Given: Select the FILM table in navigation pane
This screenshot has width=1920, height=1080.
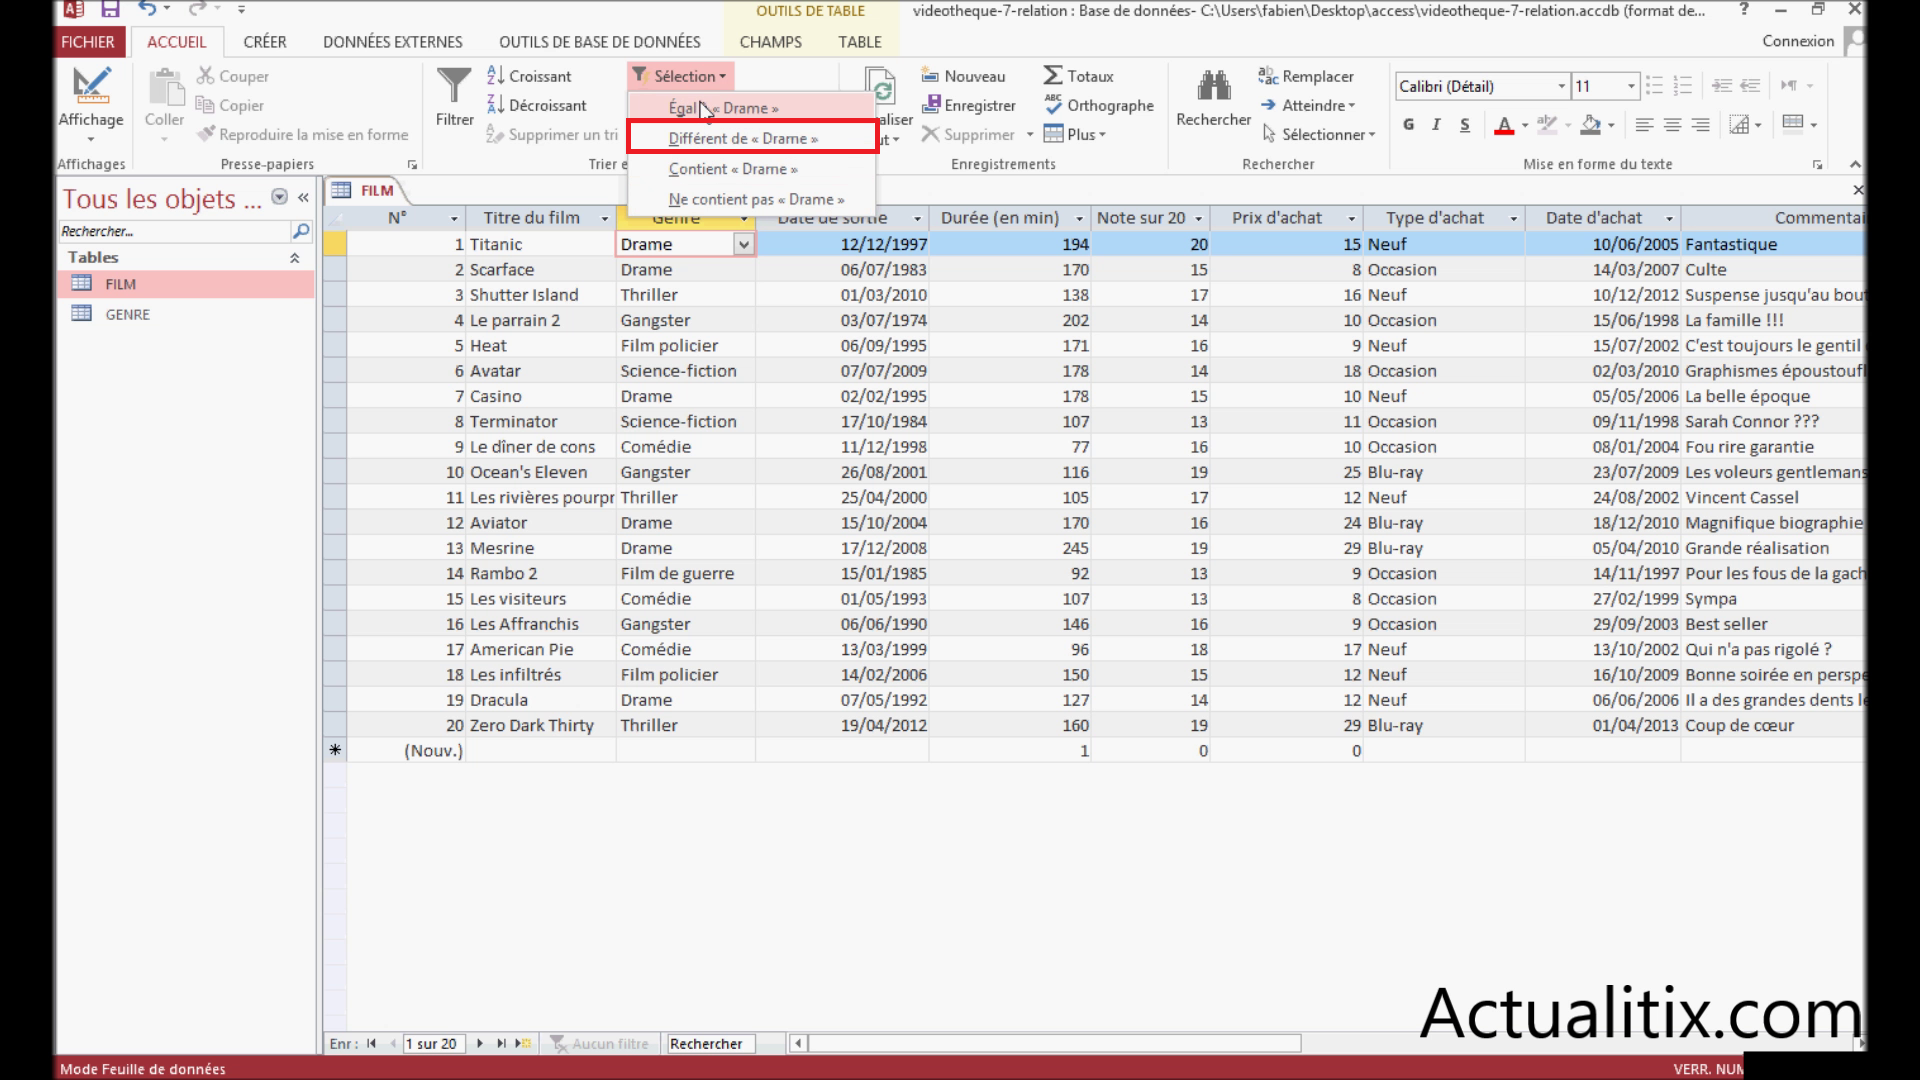Looking at the screenshot, I should click(x=185, y=284).
